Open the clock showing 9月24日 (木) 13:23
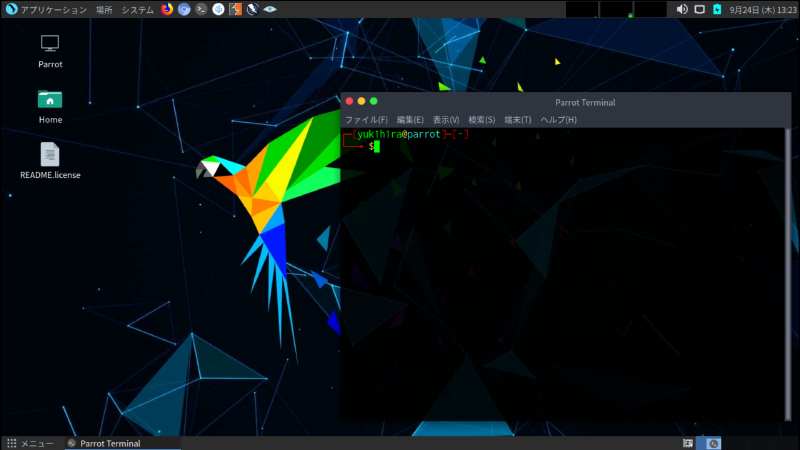Image resolution: width=800 pixels, height=450 pixels. (x=763, y=10)
